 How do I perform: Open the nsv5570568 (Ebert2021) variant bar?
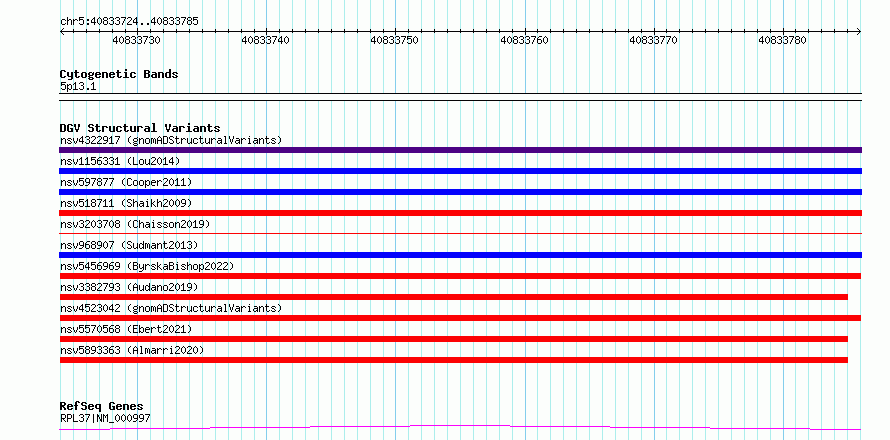click(454, 339)
